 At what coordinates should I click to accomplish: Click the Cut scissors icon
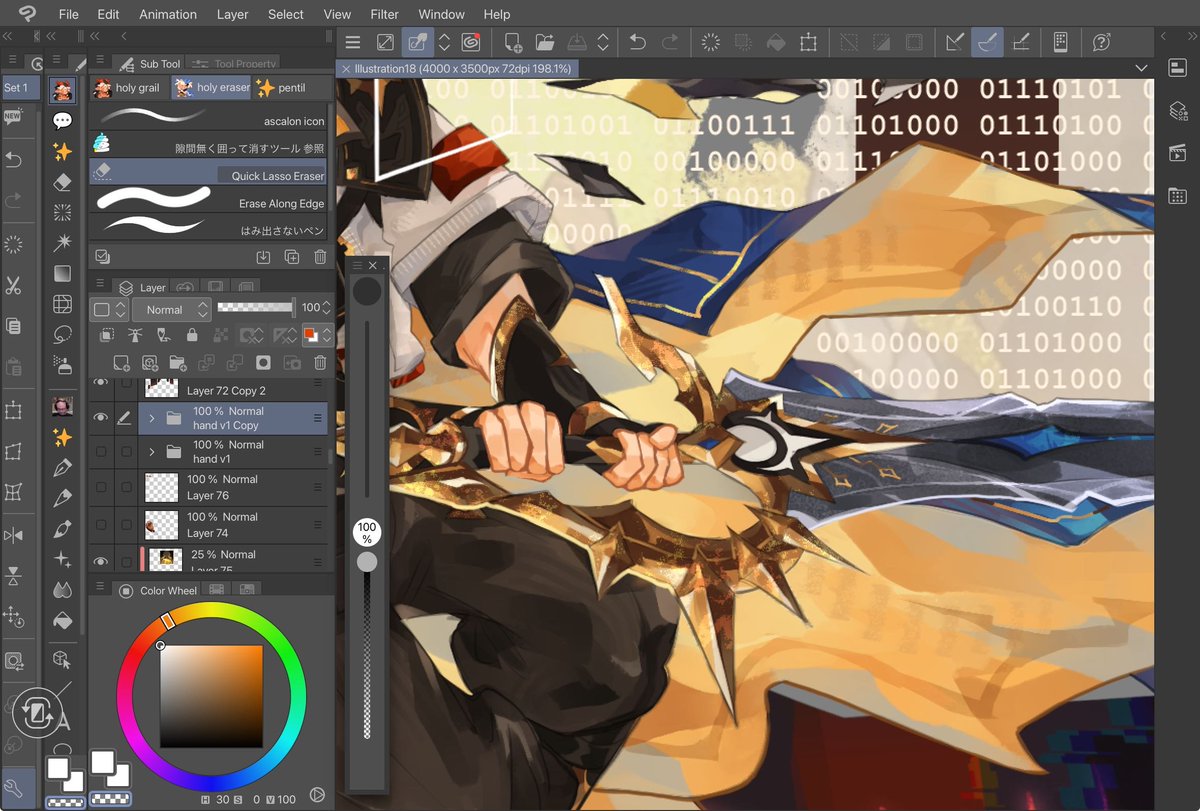[13, 286]
